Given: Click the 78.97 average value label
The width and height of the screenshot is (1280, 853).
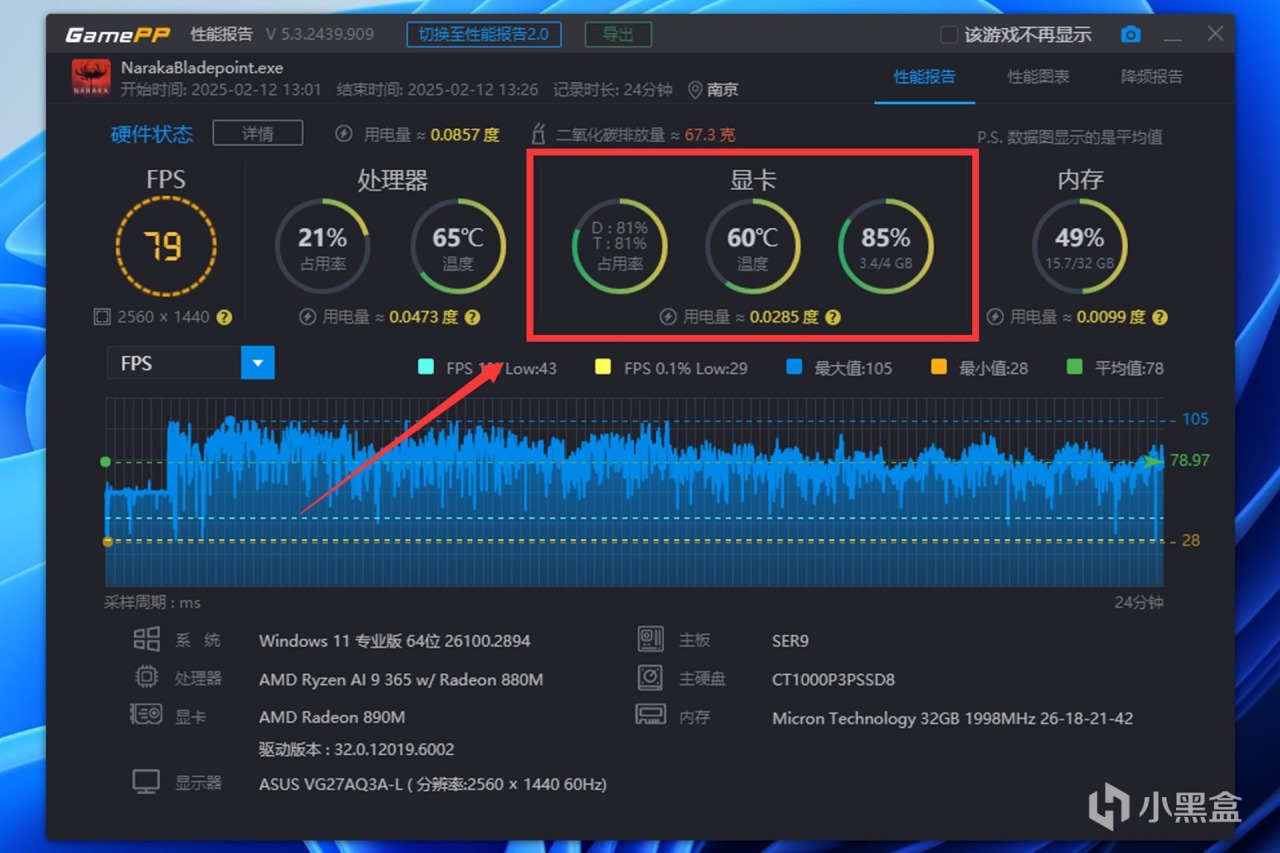Looking at the screenshot, I should (1190, 461).
